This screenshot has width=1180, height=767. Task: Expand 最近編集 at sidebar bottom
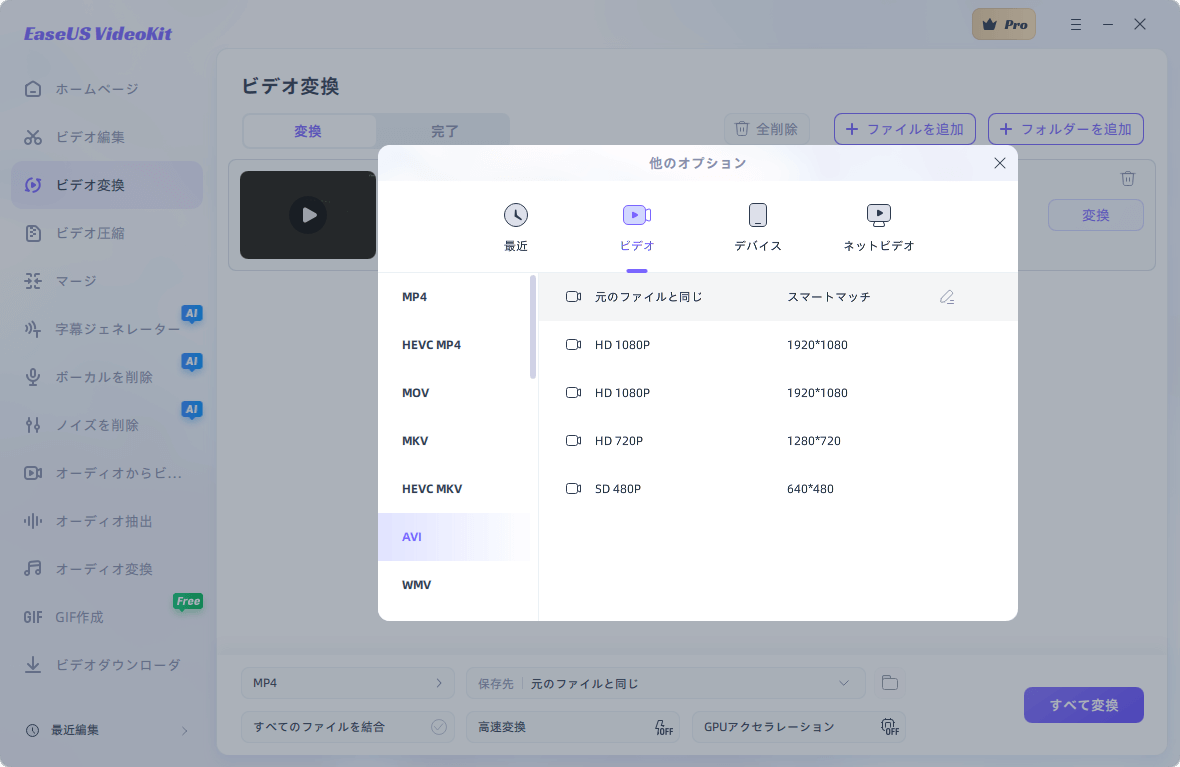pos(107,731)
